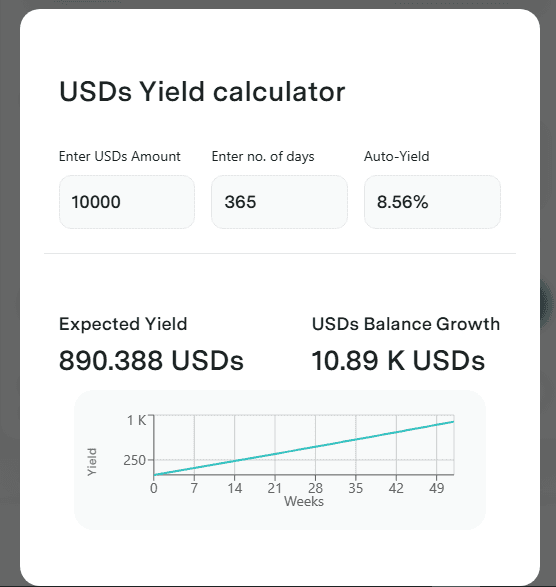Select the 890.388 USDs value
This screenshot has width=556, height=587.
[151, 361]
